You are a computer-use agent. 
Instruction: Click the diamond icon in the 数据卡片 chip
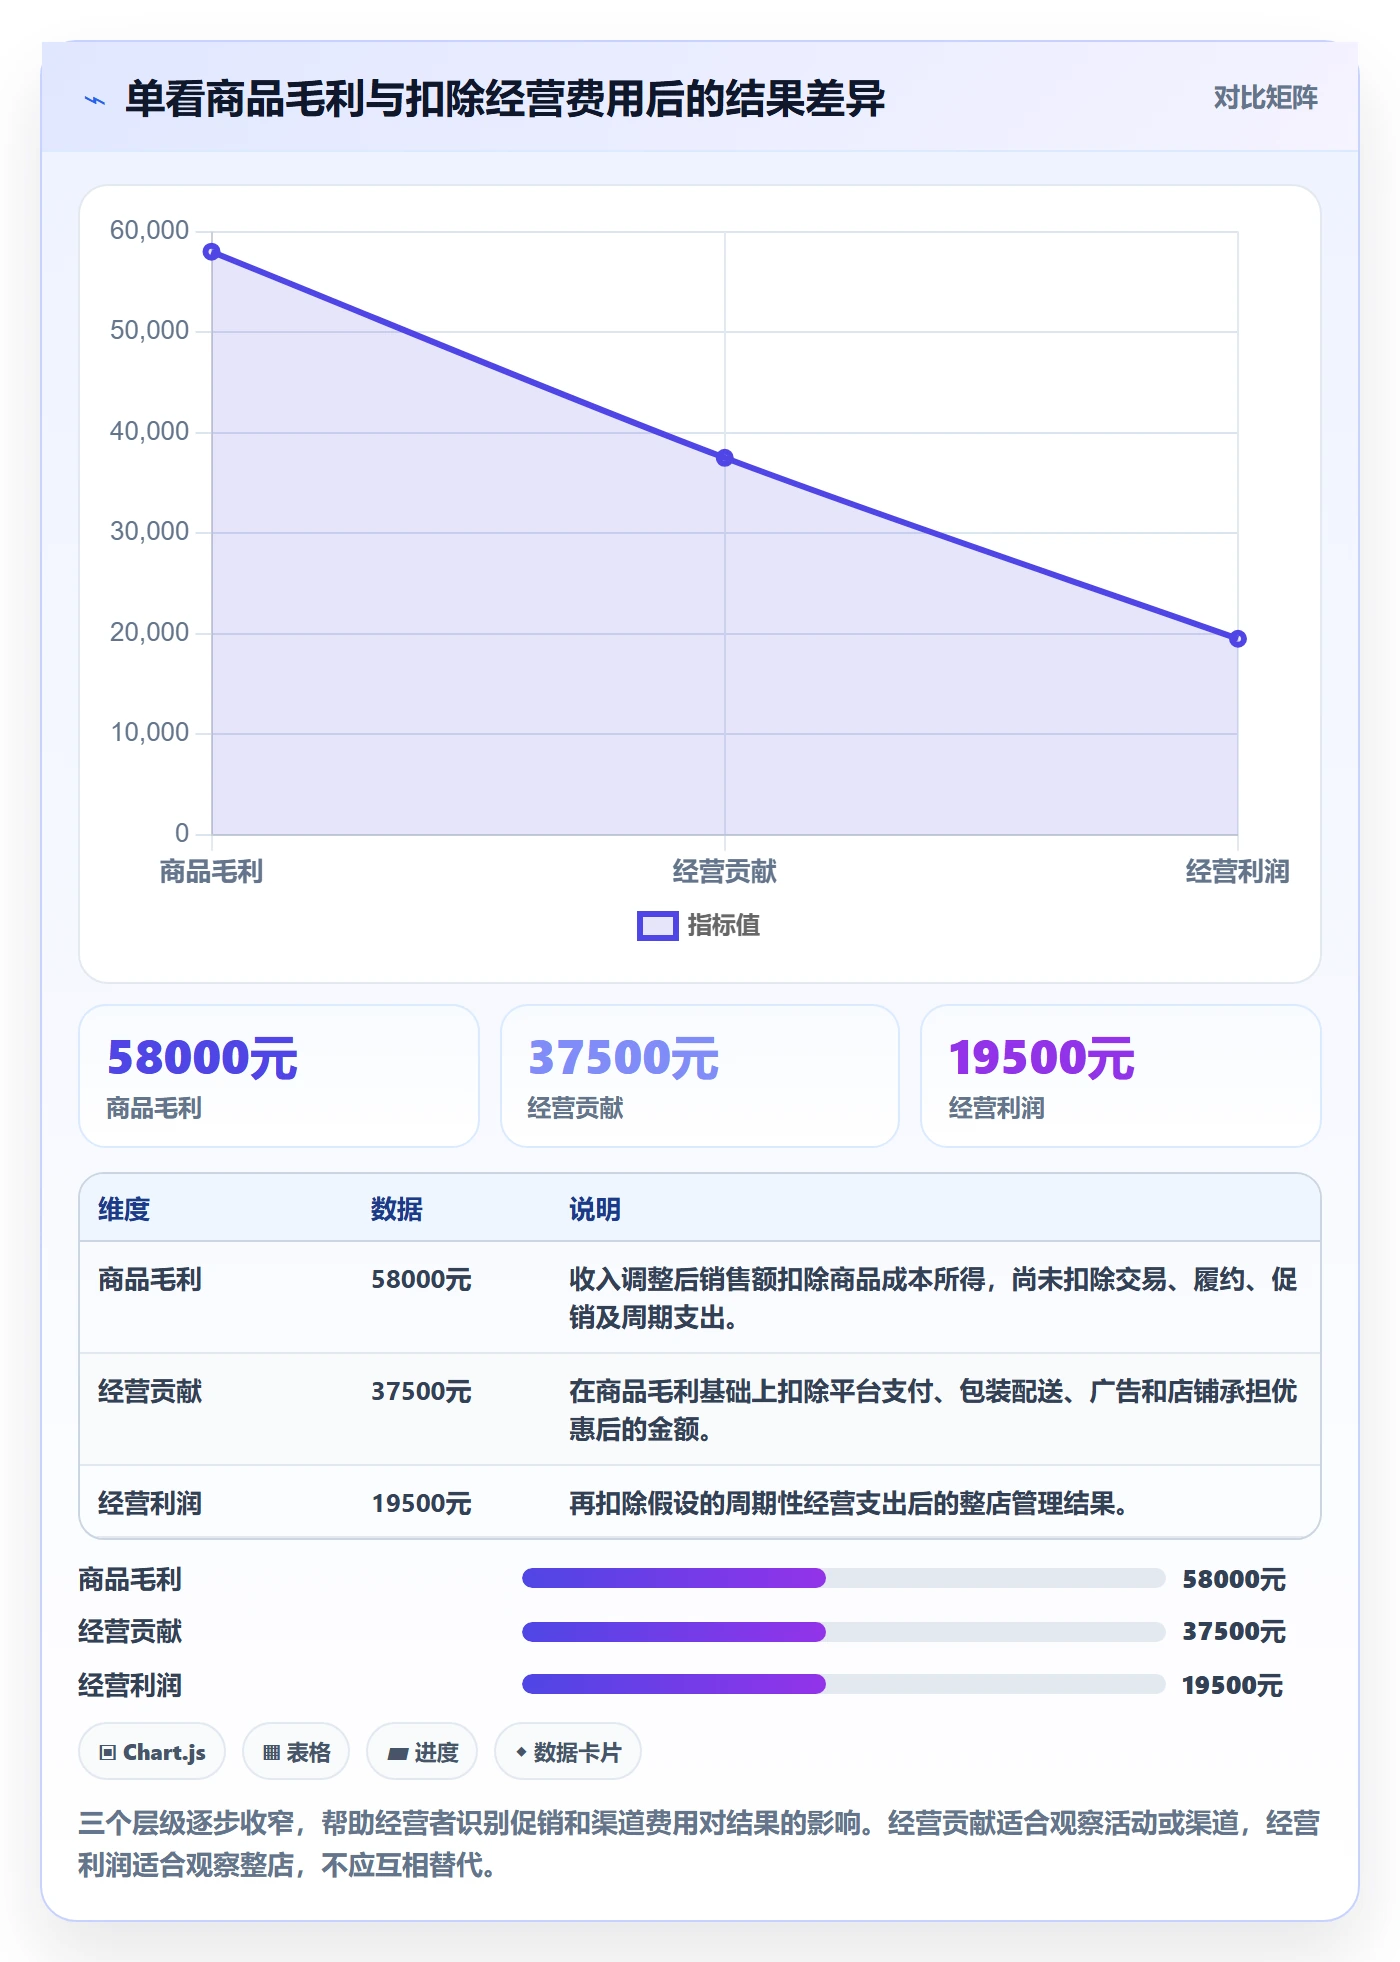(521, 1752)
